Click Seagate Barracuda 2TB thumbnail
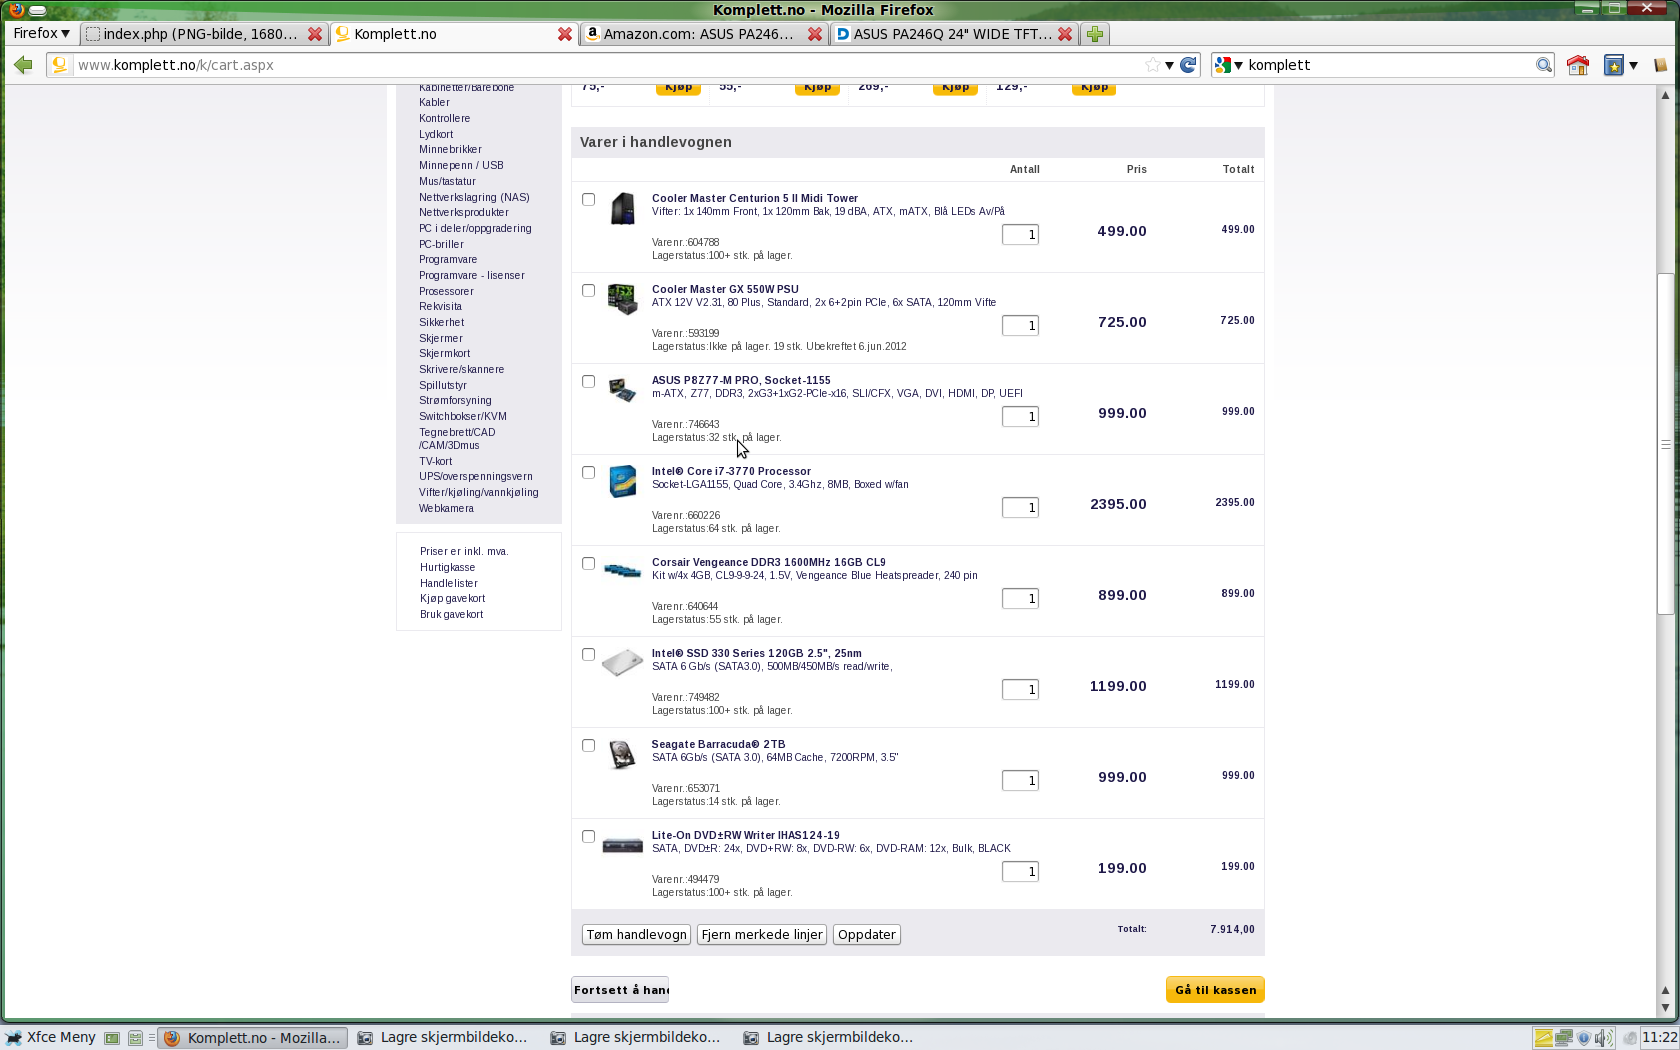This screenshot has height=1050, width=1680. (622, 754)
